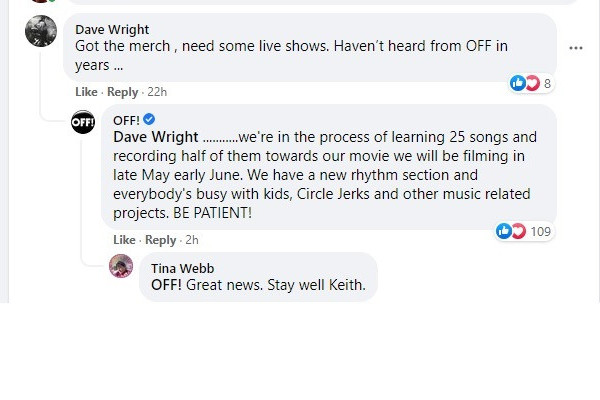This screenshot has height=400, width=600.
Task: Open the OFF! page profile picture
Action: coord(83,123)
